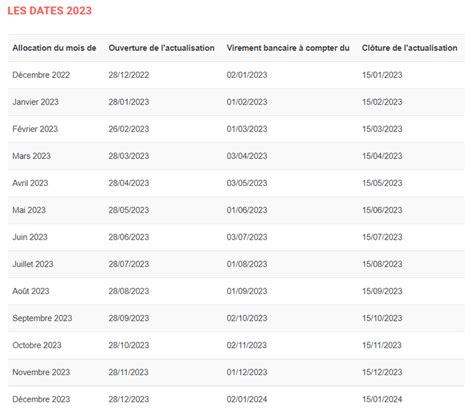The image size is (474, 417).
Task: Select opening date 28/12/2023
Action: click(x=129, y=399)
